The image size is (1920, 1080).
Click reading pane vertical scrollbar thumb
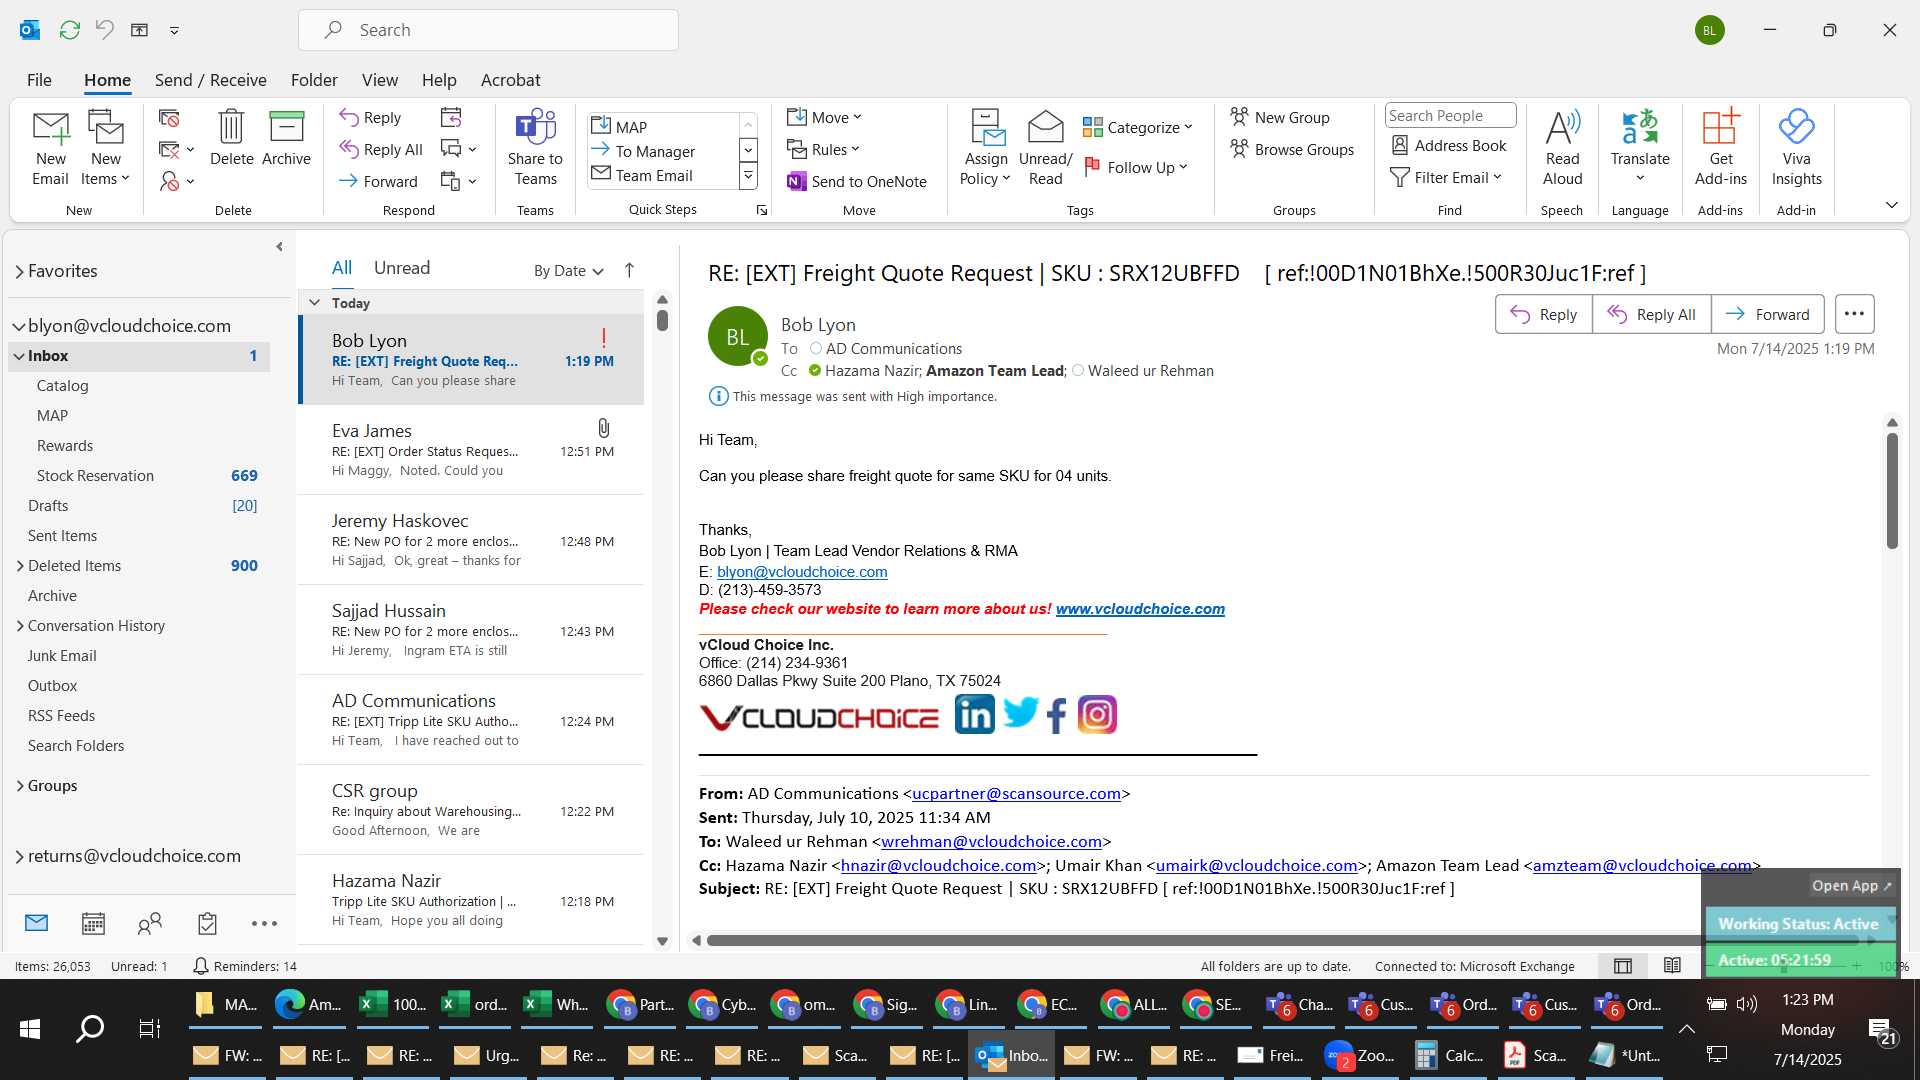[1892, 491]
